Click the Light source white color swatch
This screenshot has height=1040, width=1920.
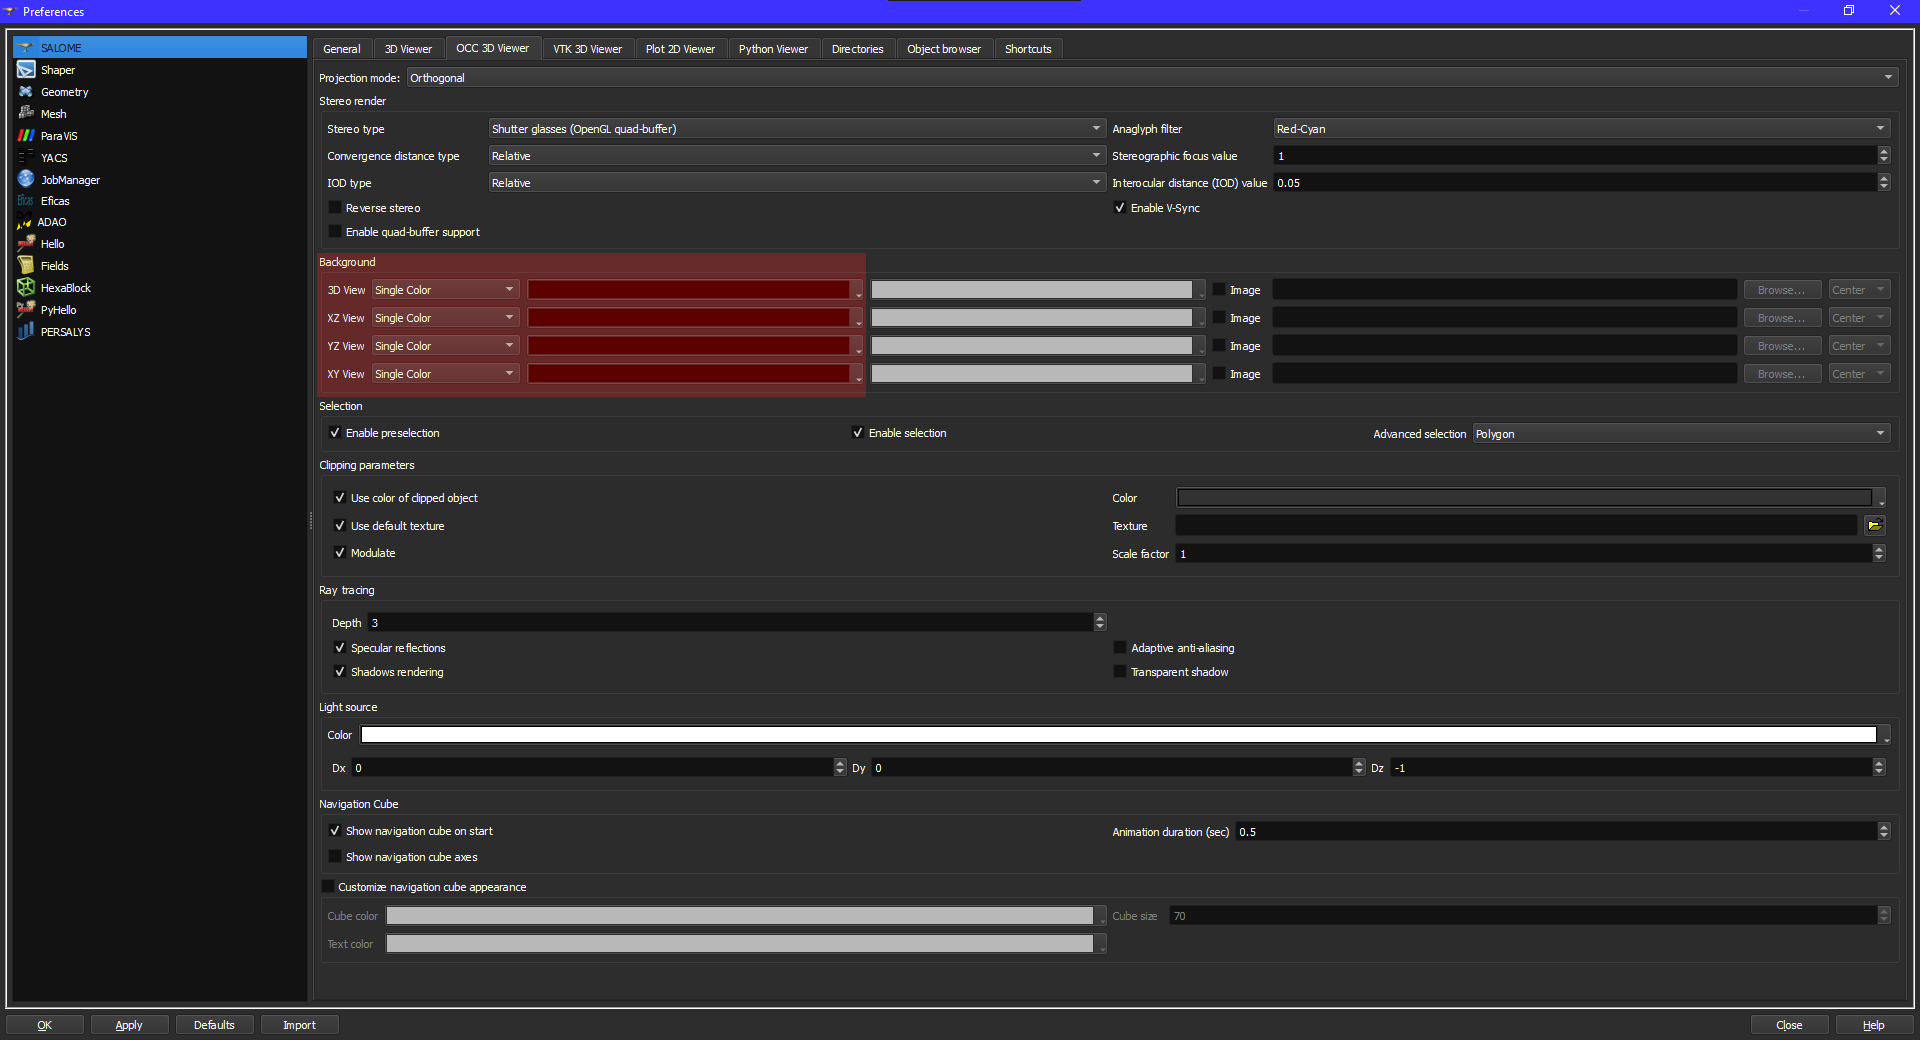(x=1118, y=735)
